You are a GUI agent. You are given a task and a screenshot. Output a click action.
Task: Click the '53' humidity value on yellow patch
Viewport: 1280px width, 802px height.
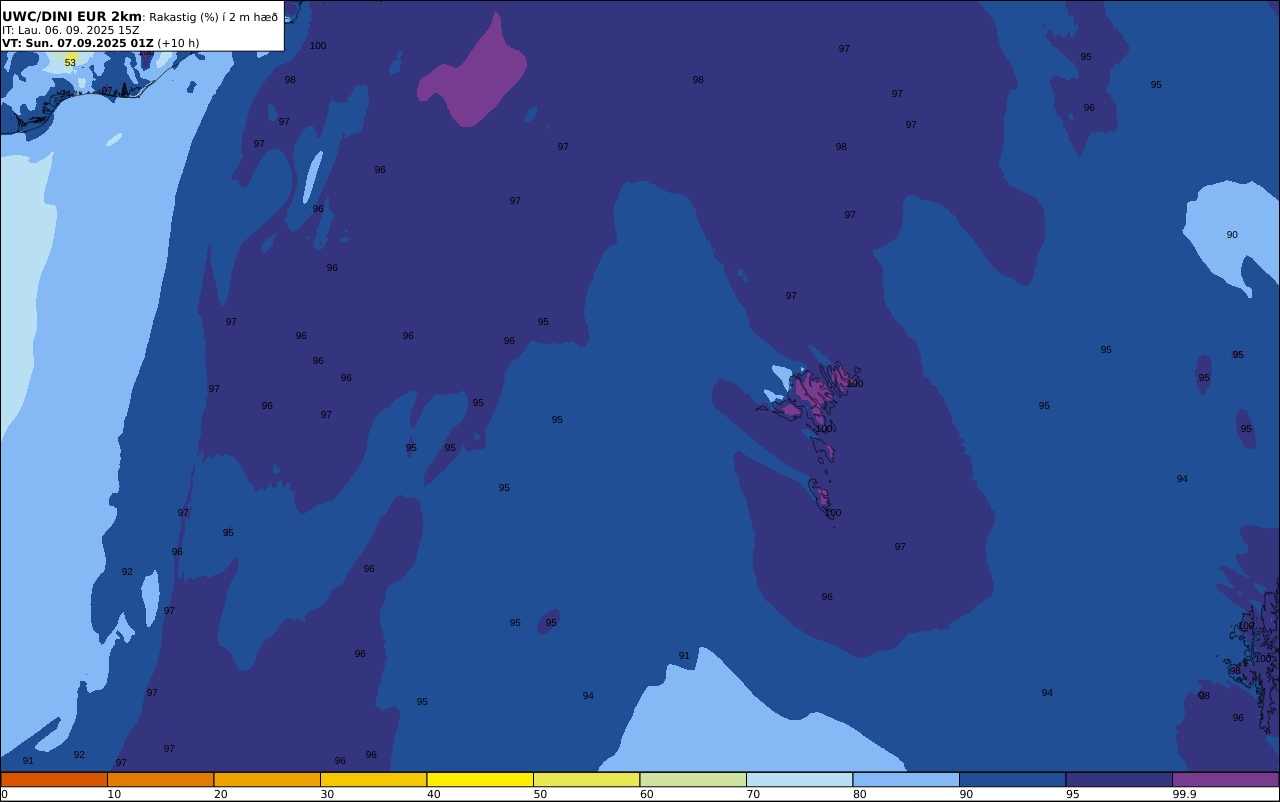pyautogui.click(x=70, y=63)
